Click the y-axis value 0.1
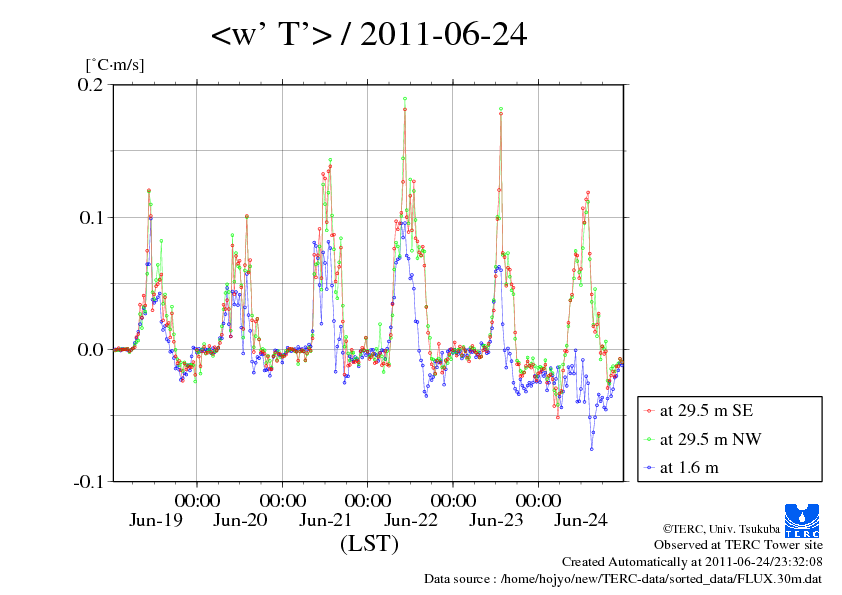The image size is (842, 595). [90, 217]
